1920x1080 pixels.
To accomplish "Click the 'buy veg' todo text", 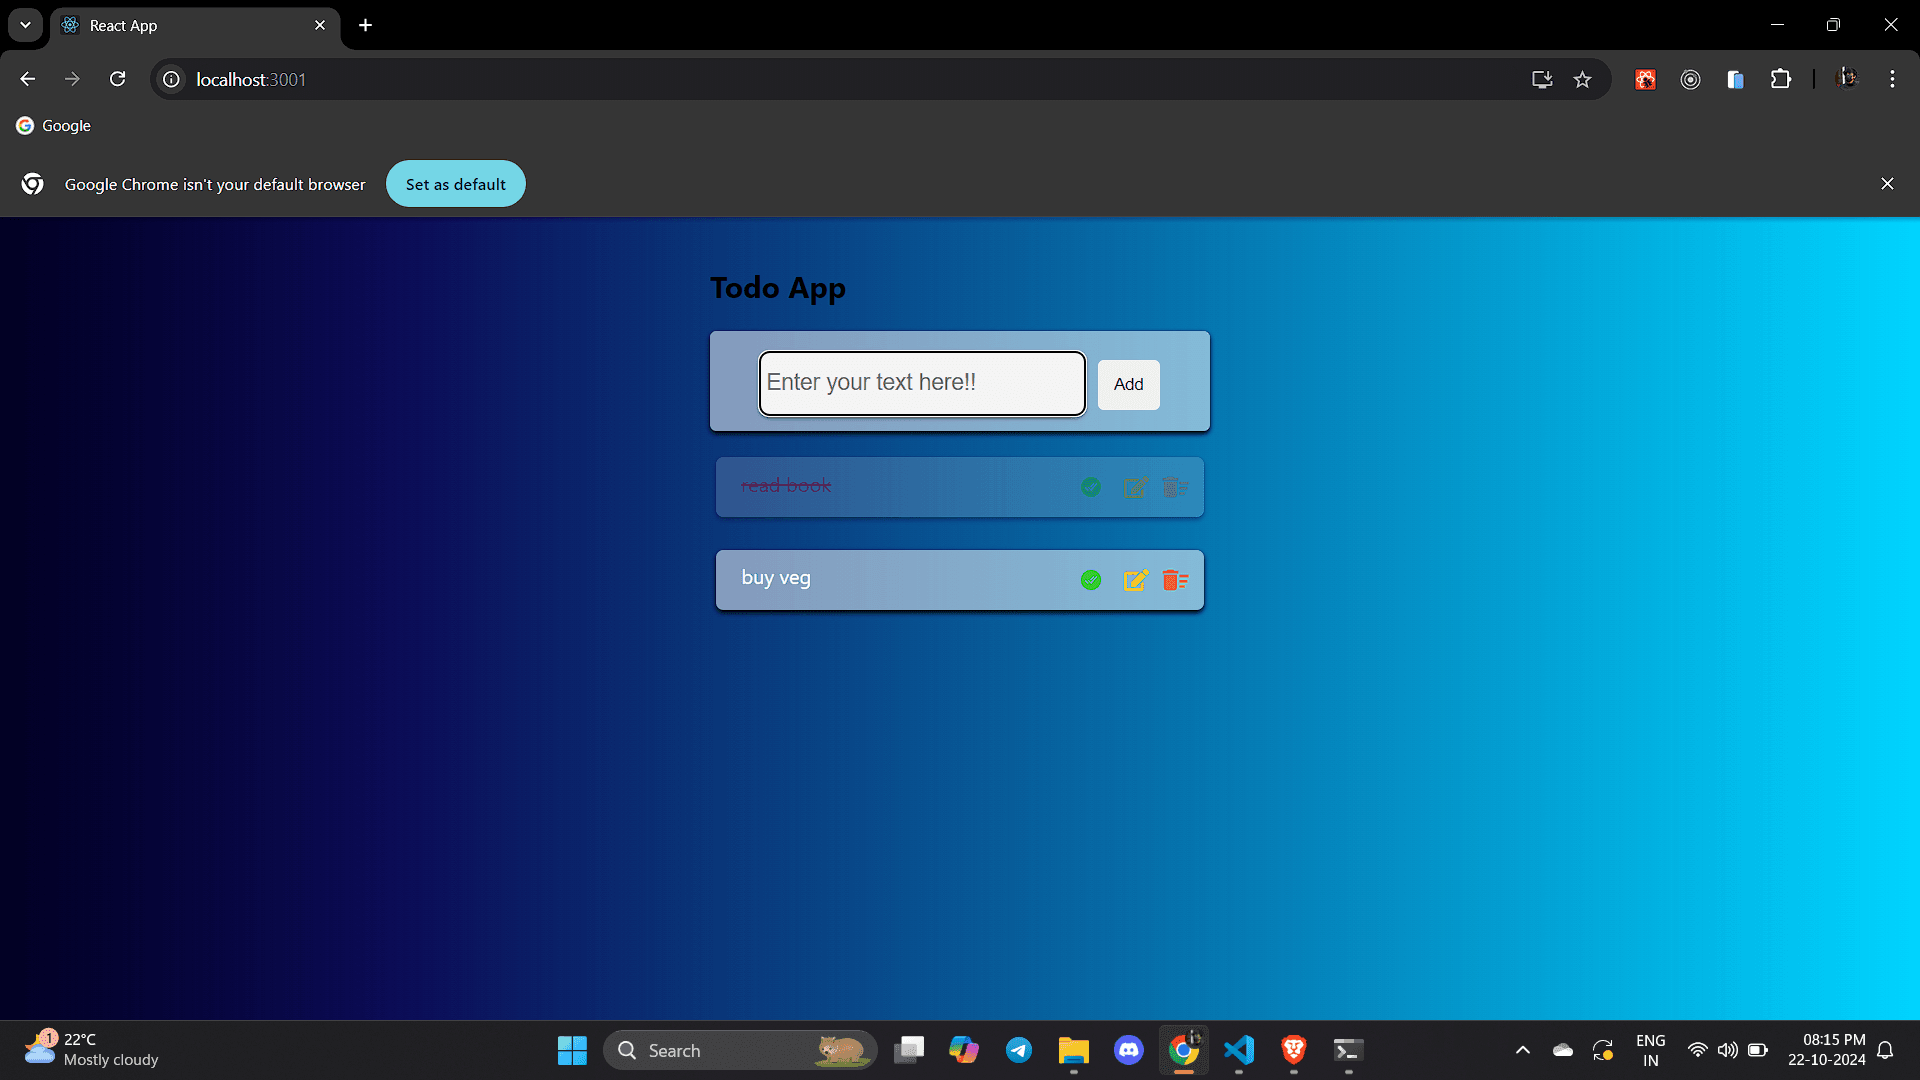I will tap(776, 578).
